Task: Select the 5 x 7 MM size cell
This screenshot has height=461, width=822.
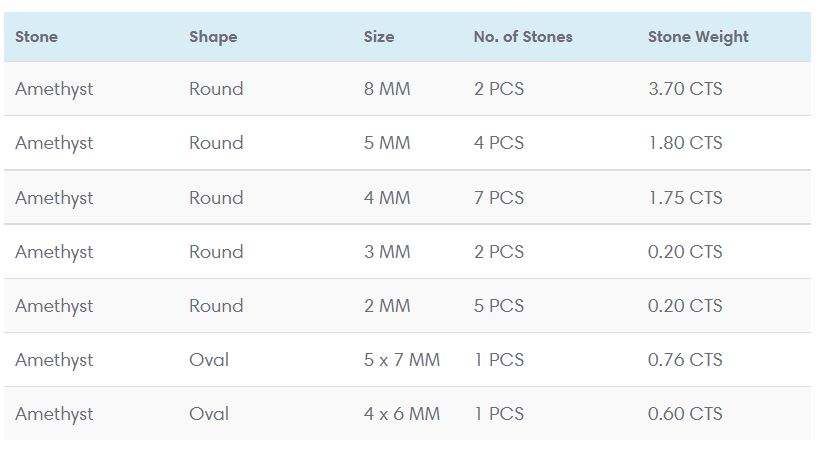Action: pos(402,360)
